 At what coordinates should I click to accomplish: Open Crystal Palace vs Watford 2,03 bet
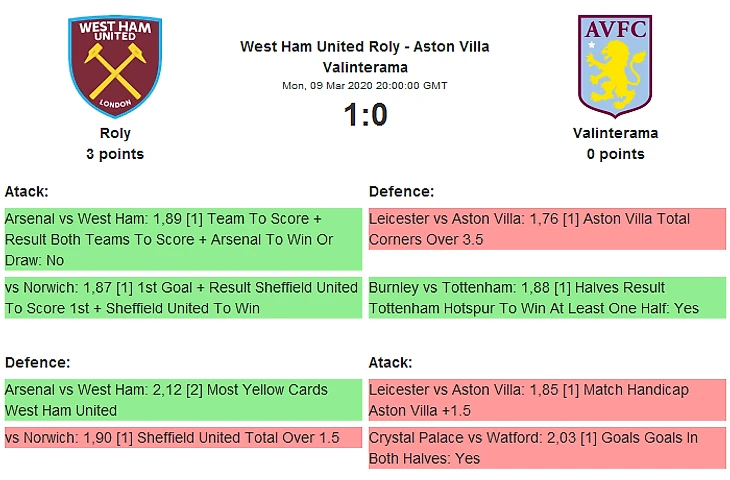(x=546, y=448)
